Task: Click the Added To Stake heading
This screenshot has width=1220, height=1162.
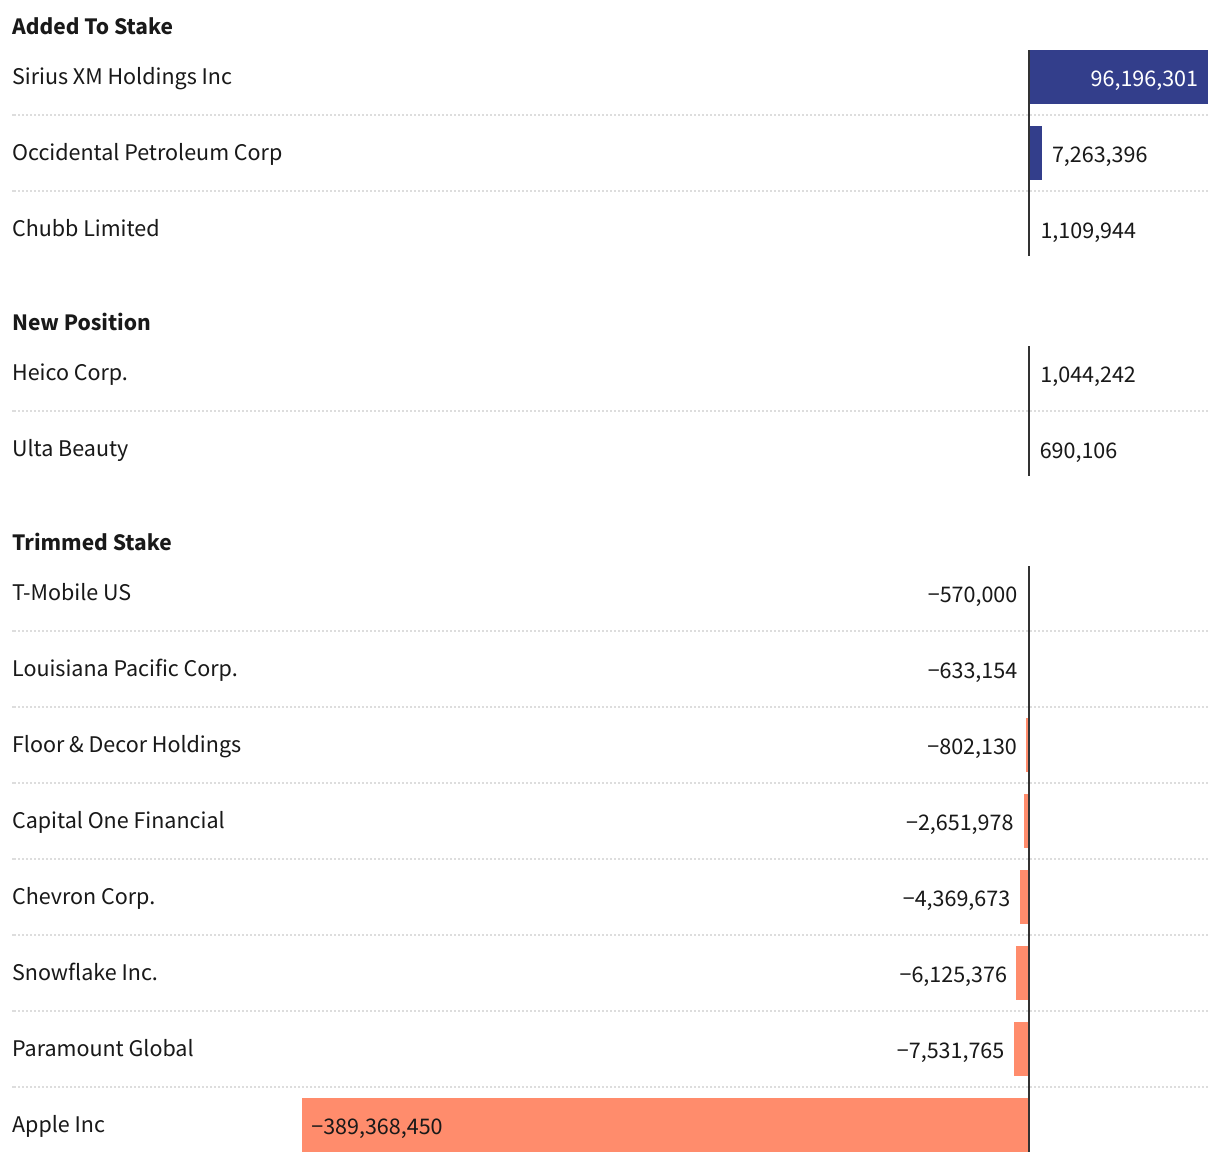Action: click(92, 27)
